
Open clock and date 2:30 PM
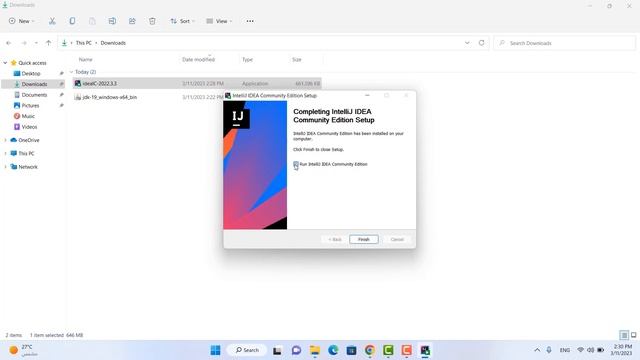(x=621, y=350)
